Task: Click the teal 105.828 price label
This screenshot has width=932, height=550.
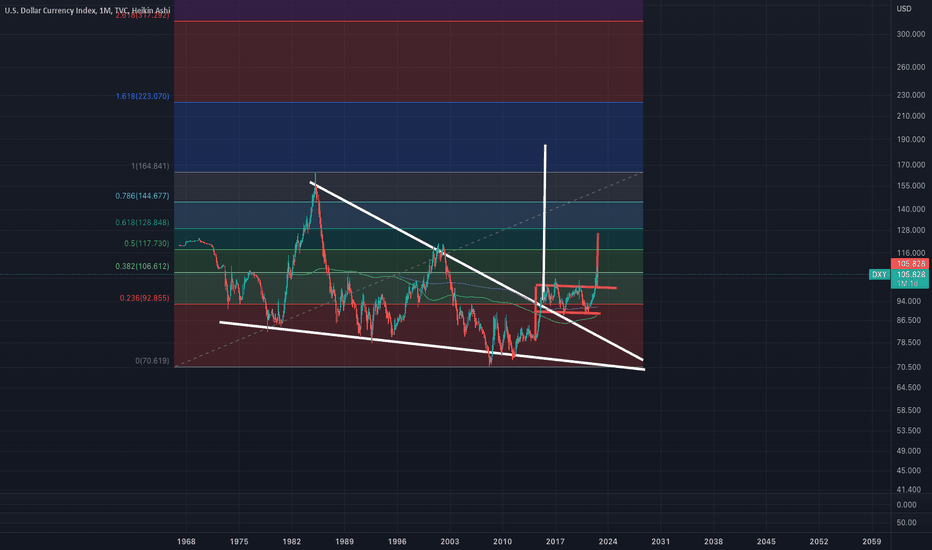Action: pos(911,274)
